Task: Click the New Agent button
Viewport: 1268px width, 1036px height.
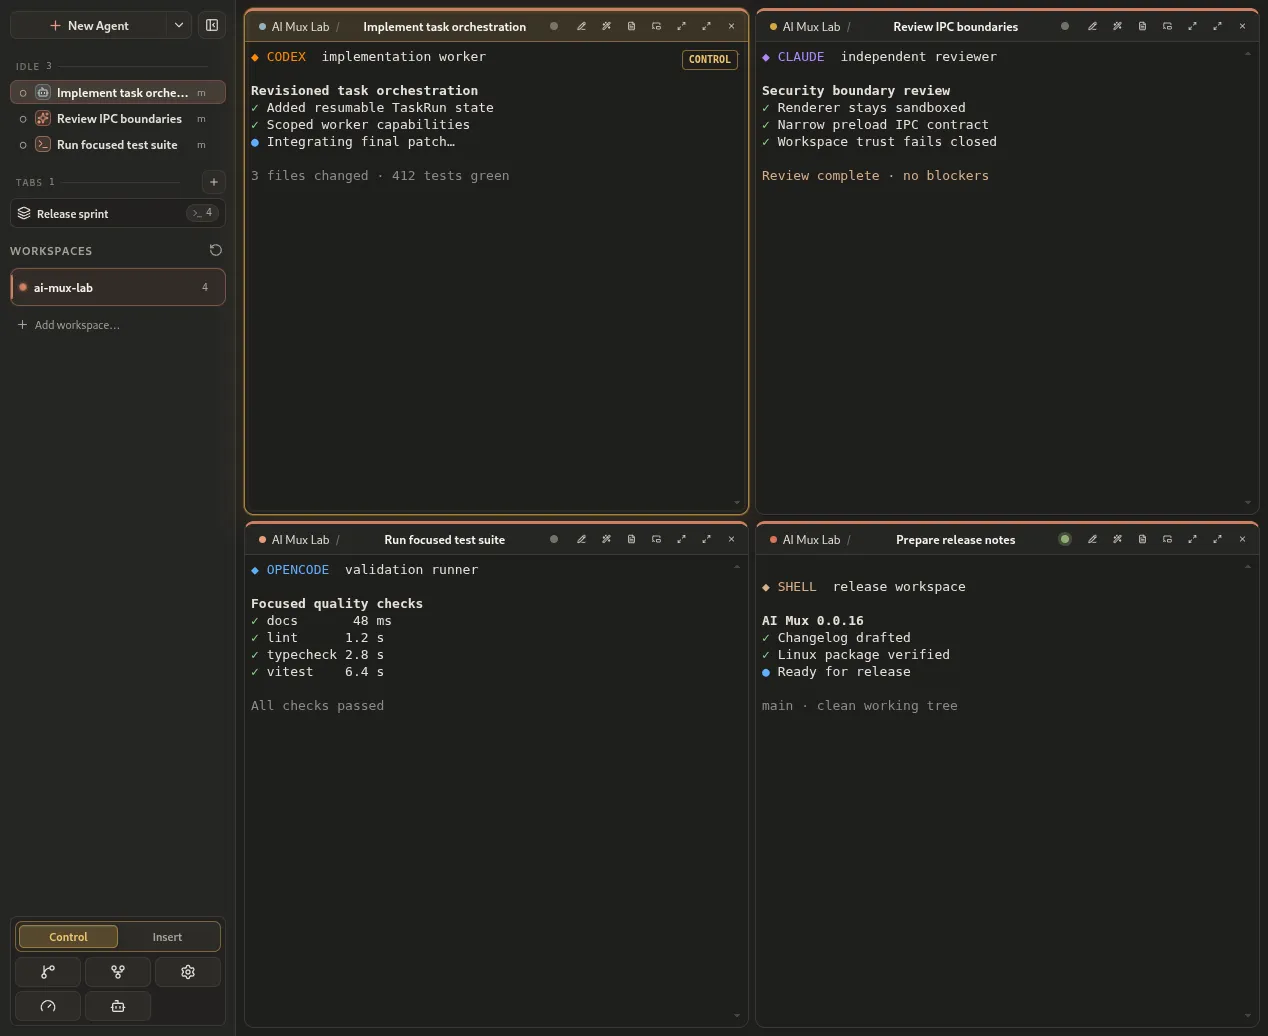Action: click(x=88, y=25)
